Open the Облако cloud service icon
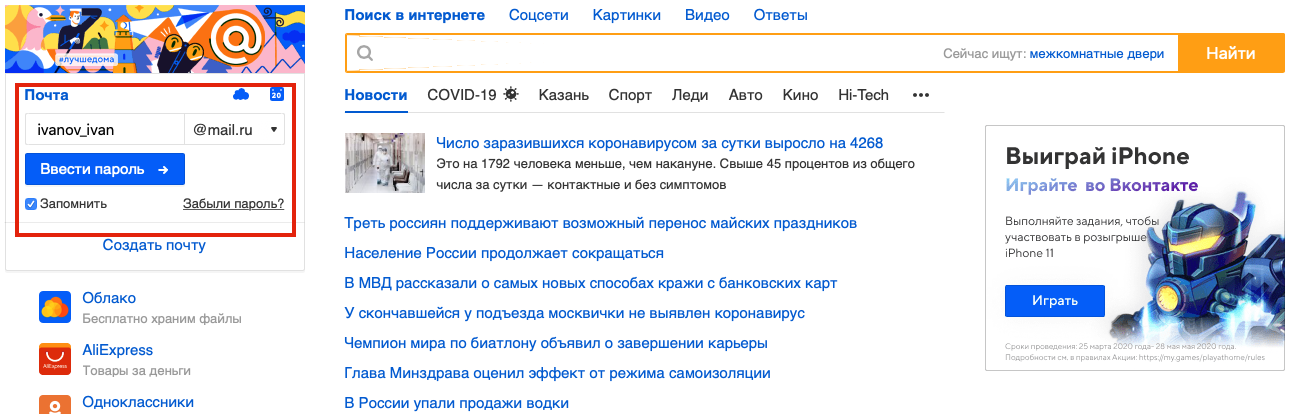The height and width of the screenshot is (414, 1294). (x=55, y=308)
